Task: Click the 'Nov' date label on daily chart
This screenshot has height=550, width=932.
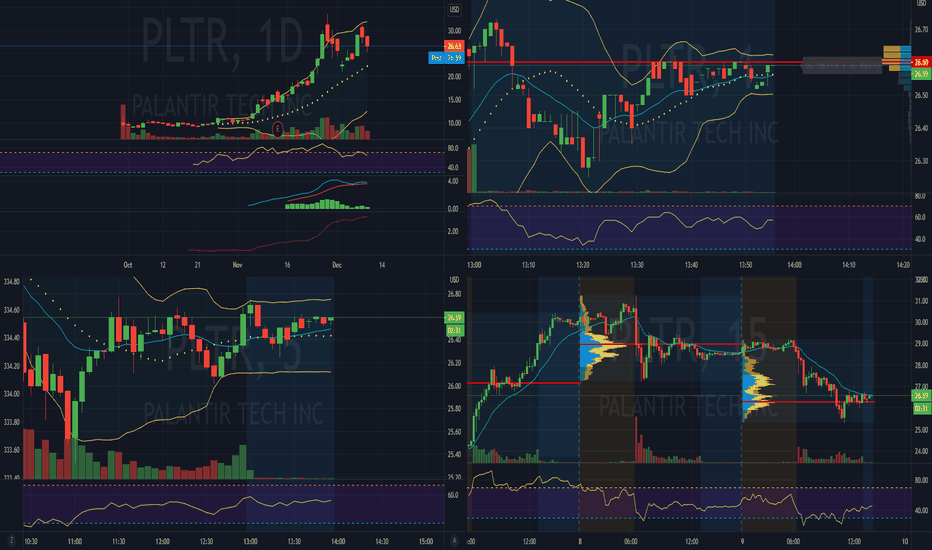Action: [x=237, y=265]
